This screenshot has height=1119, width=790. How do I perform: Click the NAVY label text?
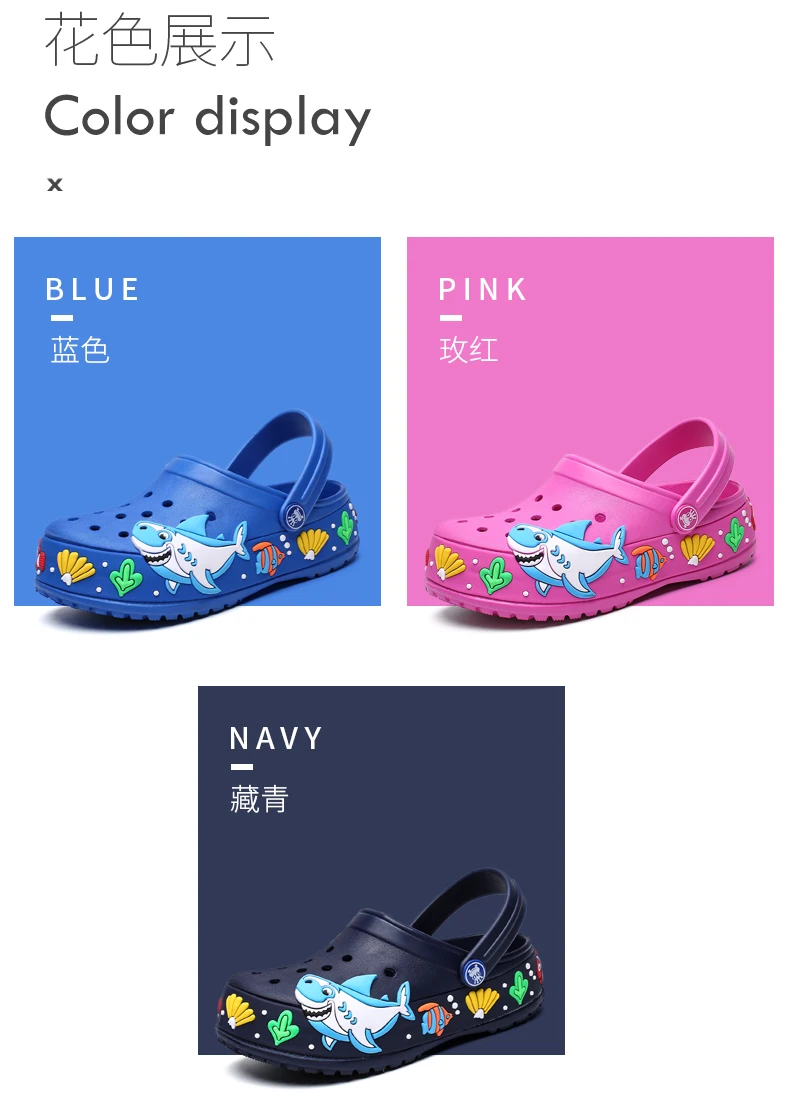coord(276,738)
